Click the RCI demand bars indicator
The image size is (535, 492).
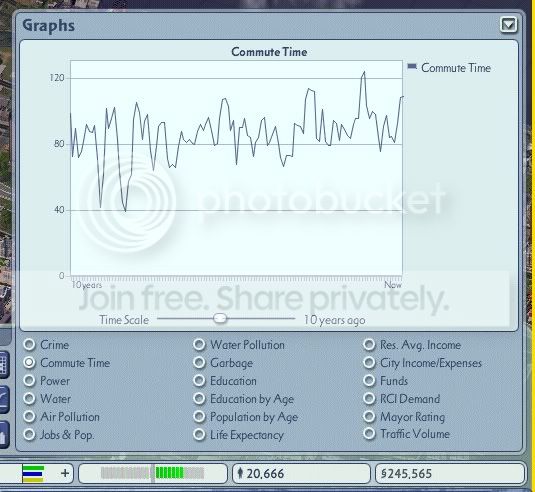coord(33,474)
